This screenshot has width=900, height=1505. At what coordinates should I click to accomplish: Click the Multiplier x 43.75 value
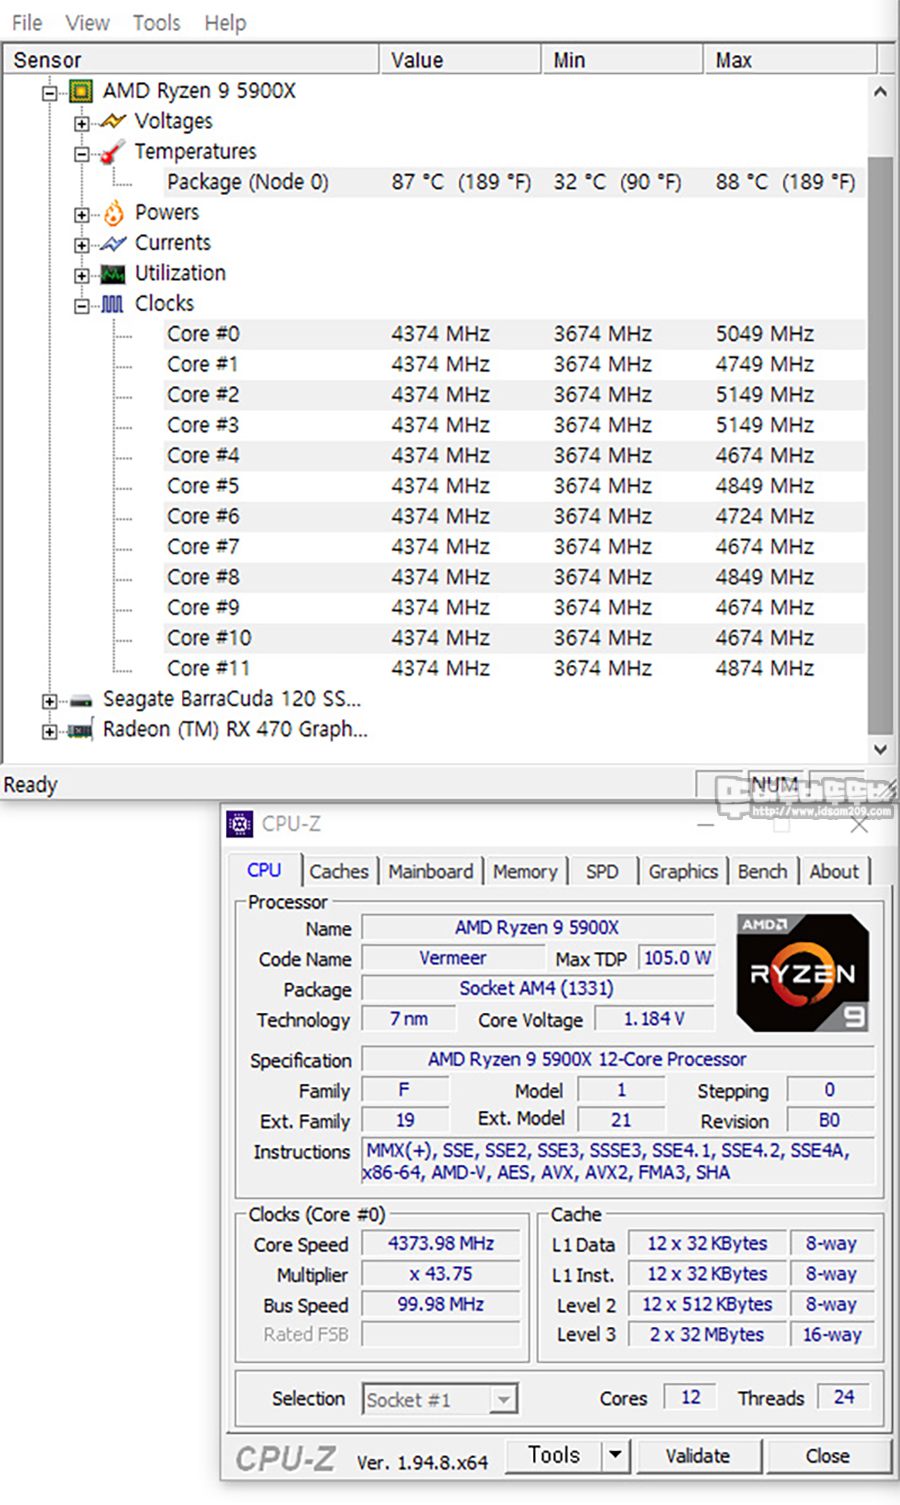pyautogui.click(x=441, y=1274)
